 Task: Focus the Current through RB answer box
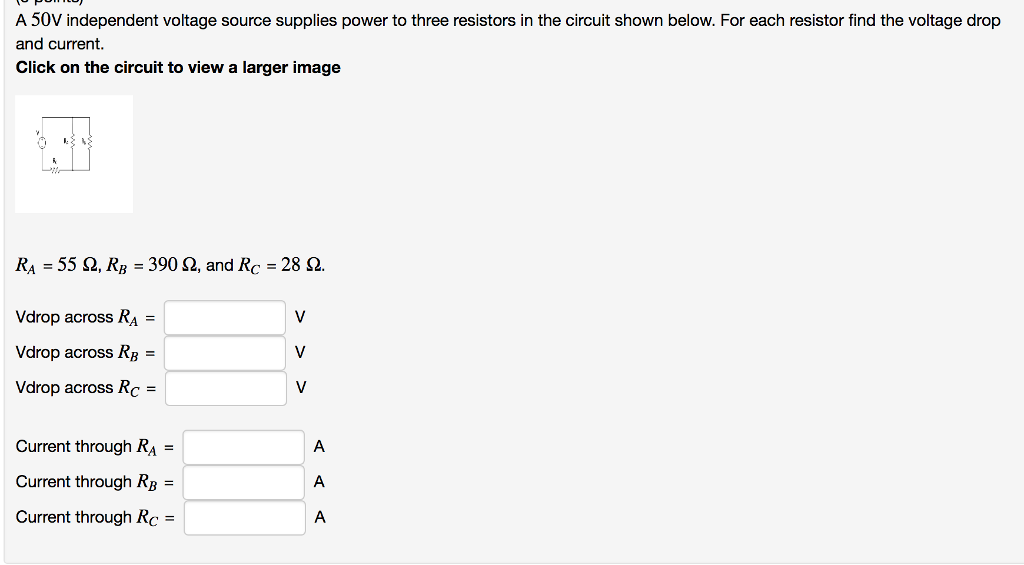(243, 482)
